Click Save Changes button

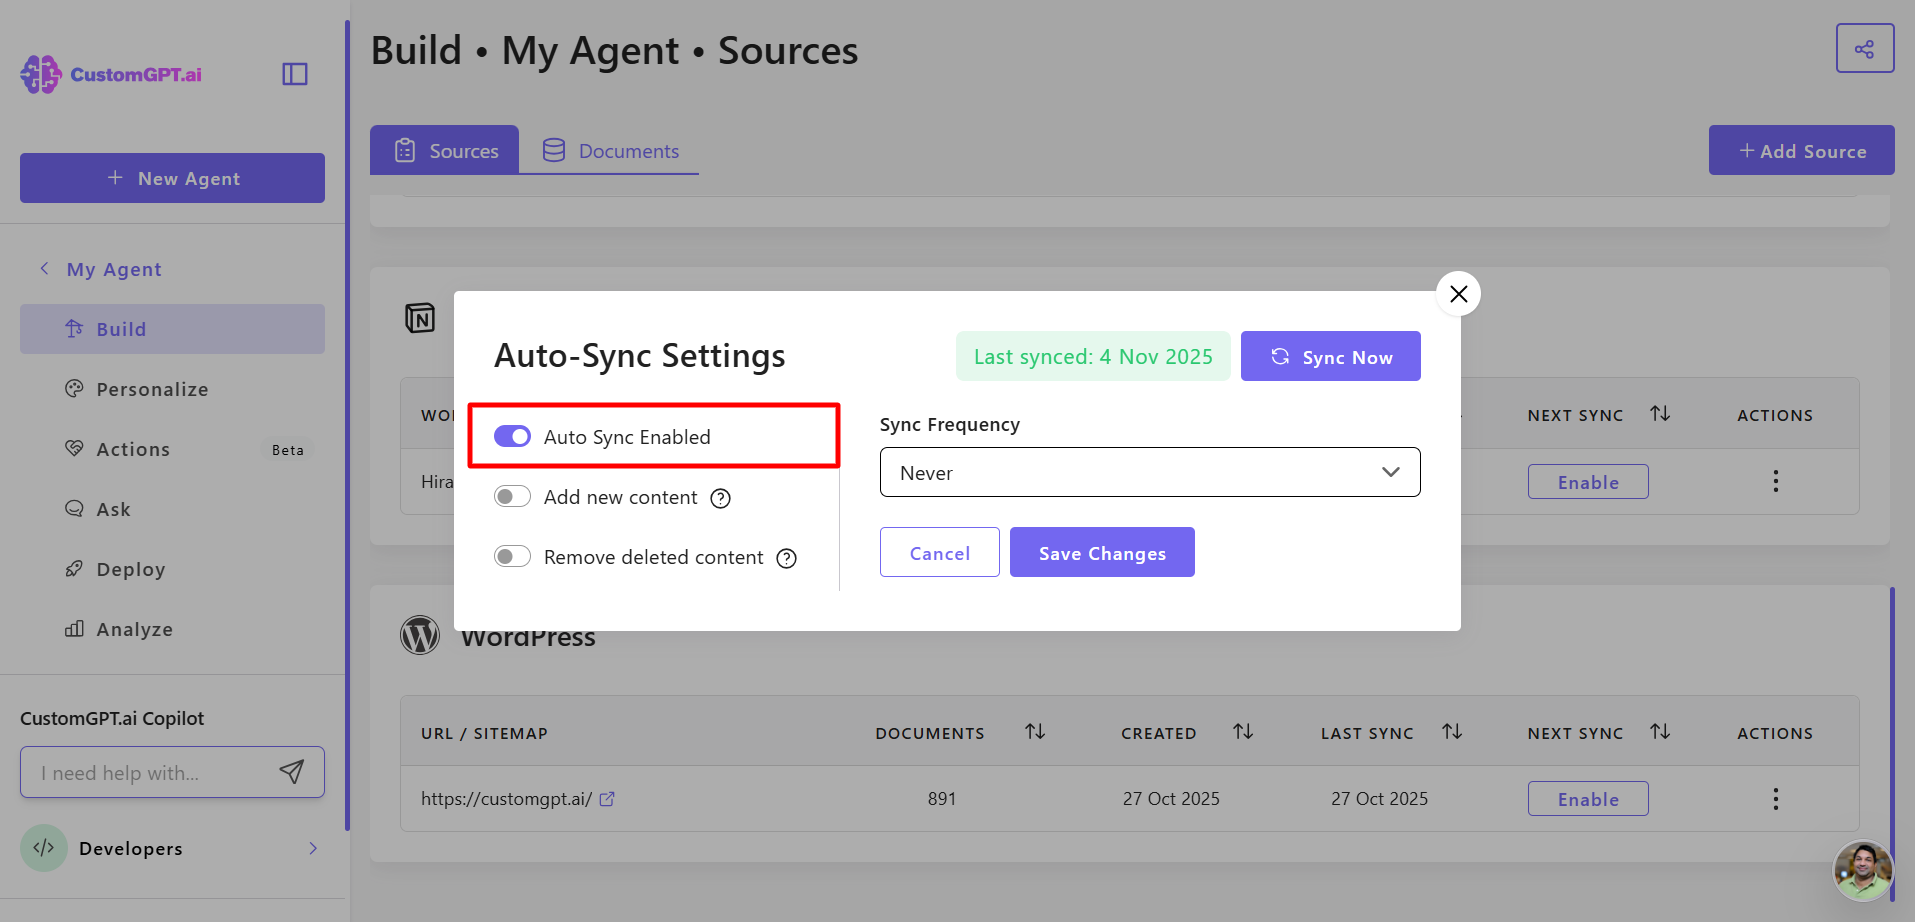(1102, 552)
